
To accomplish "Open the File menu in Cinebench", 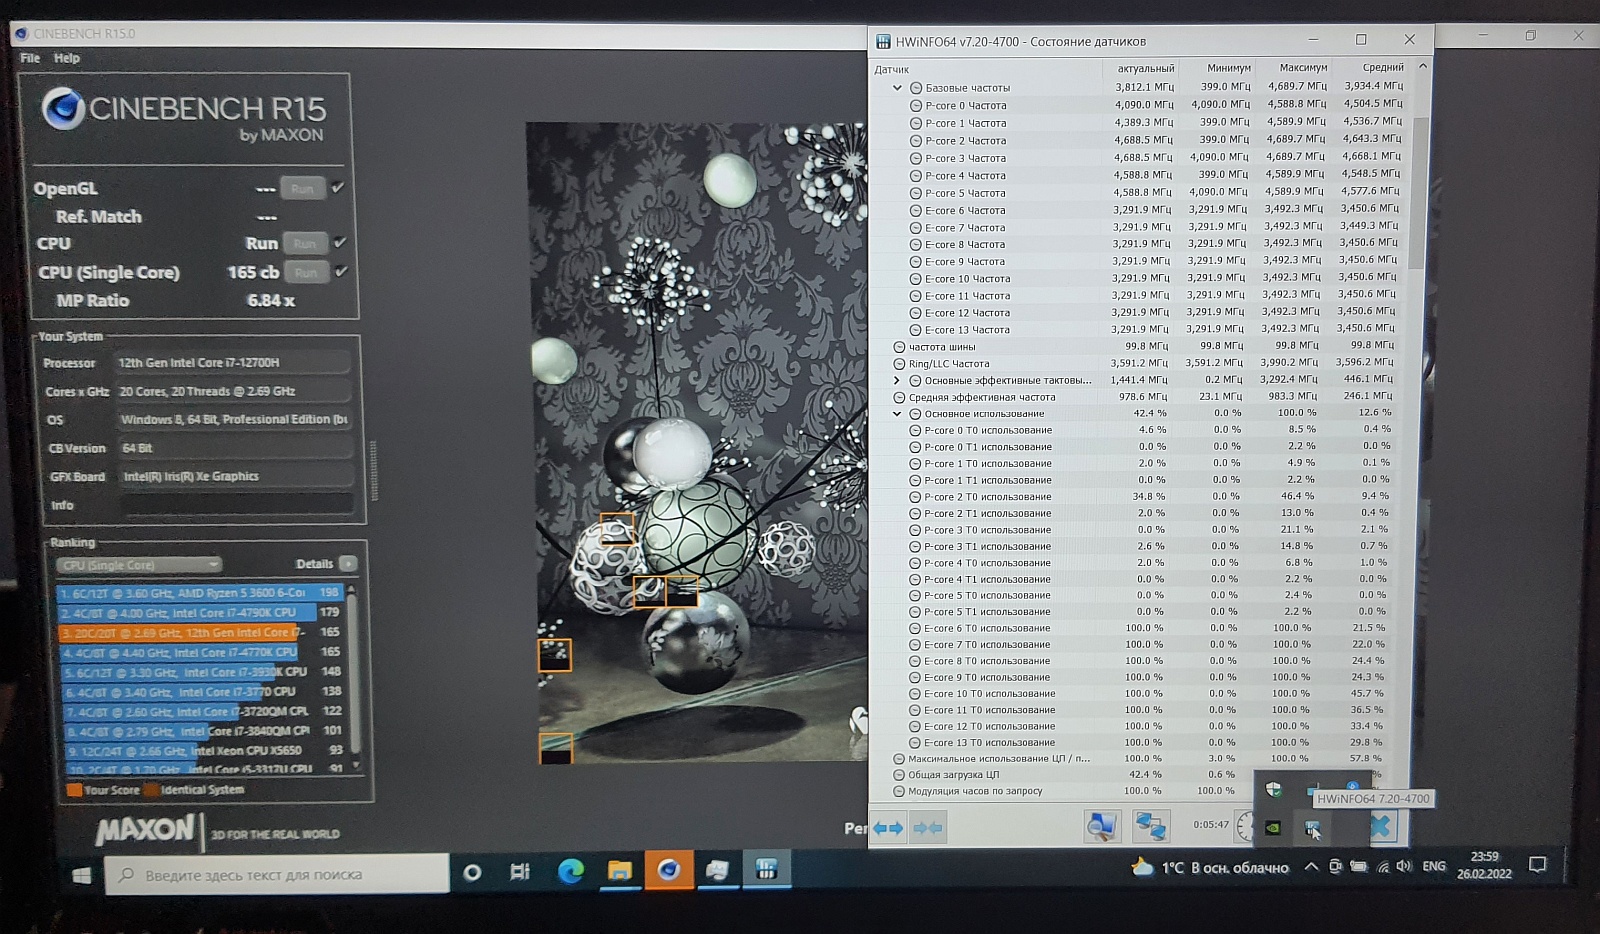I will point(30,58).
